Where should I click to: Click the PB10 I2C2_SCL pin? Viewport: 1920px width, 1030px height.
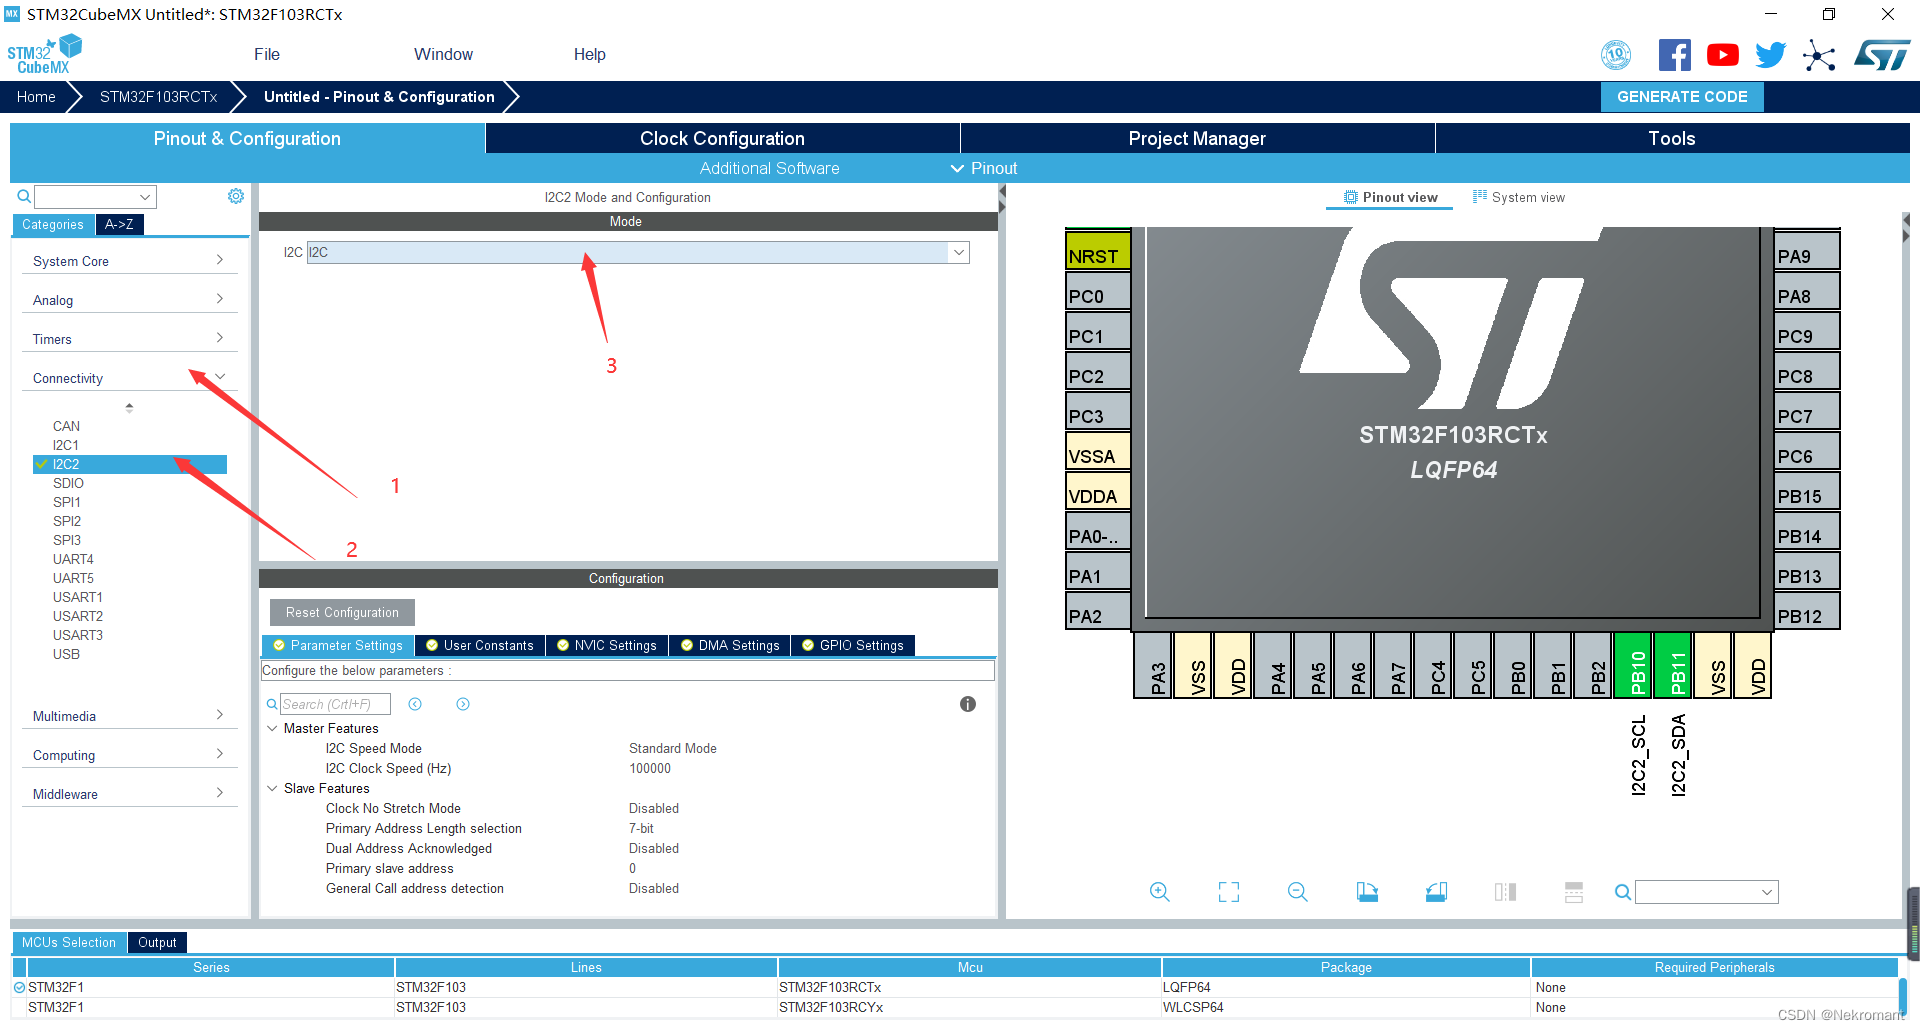point(1634,665)
